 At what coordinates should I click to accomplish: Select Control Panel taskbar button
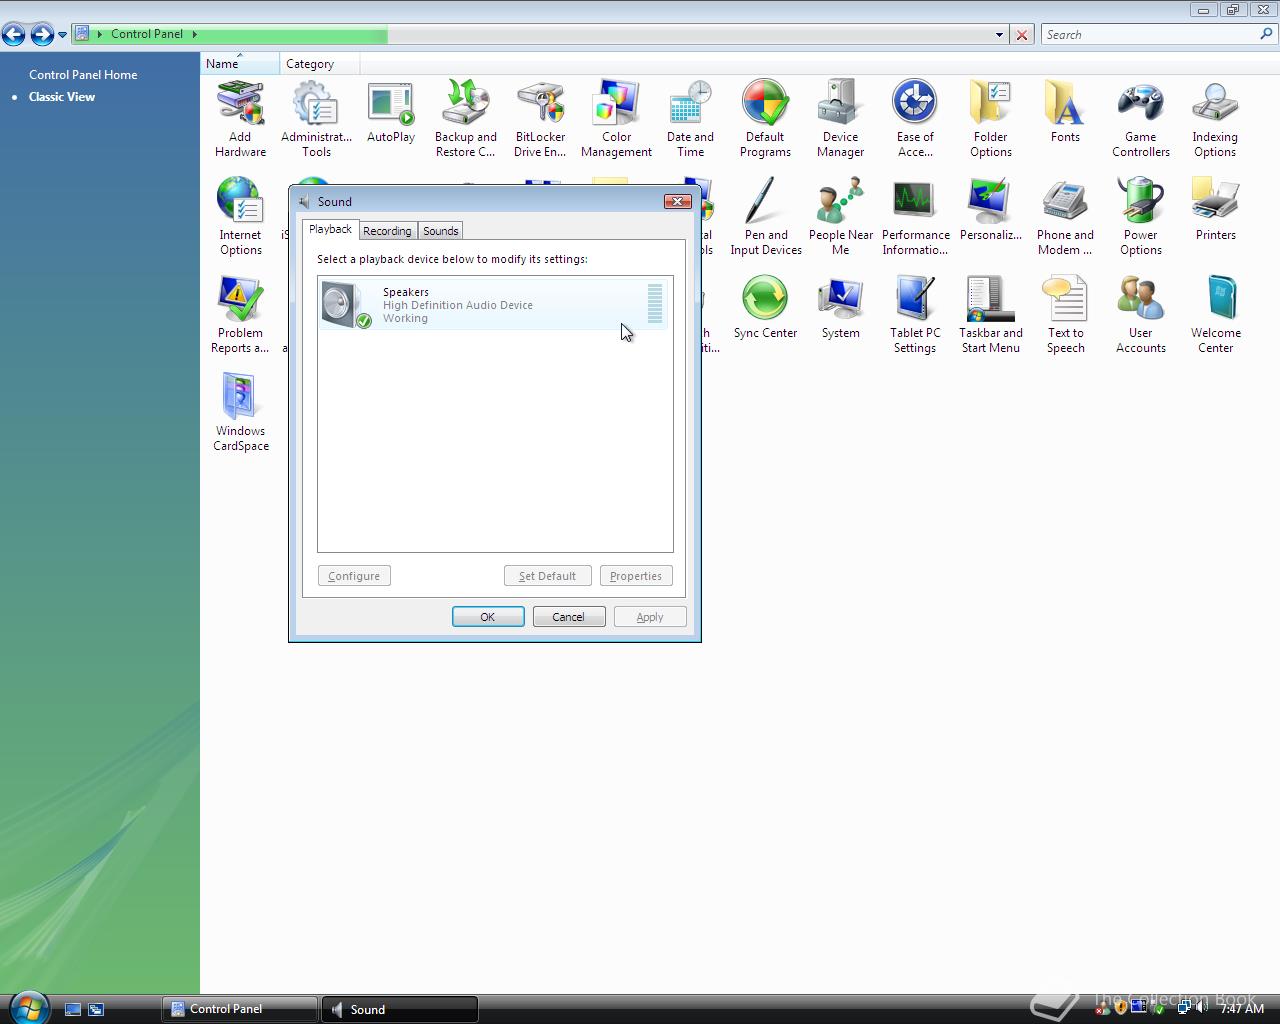point(240,1009)
